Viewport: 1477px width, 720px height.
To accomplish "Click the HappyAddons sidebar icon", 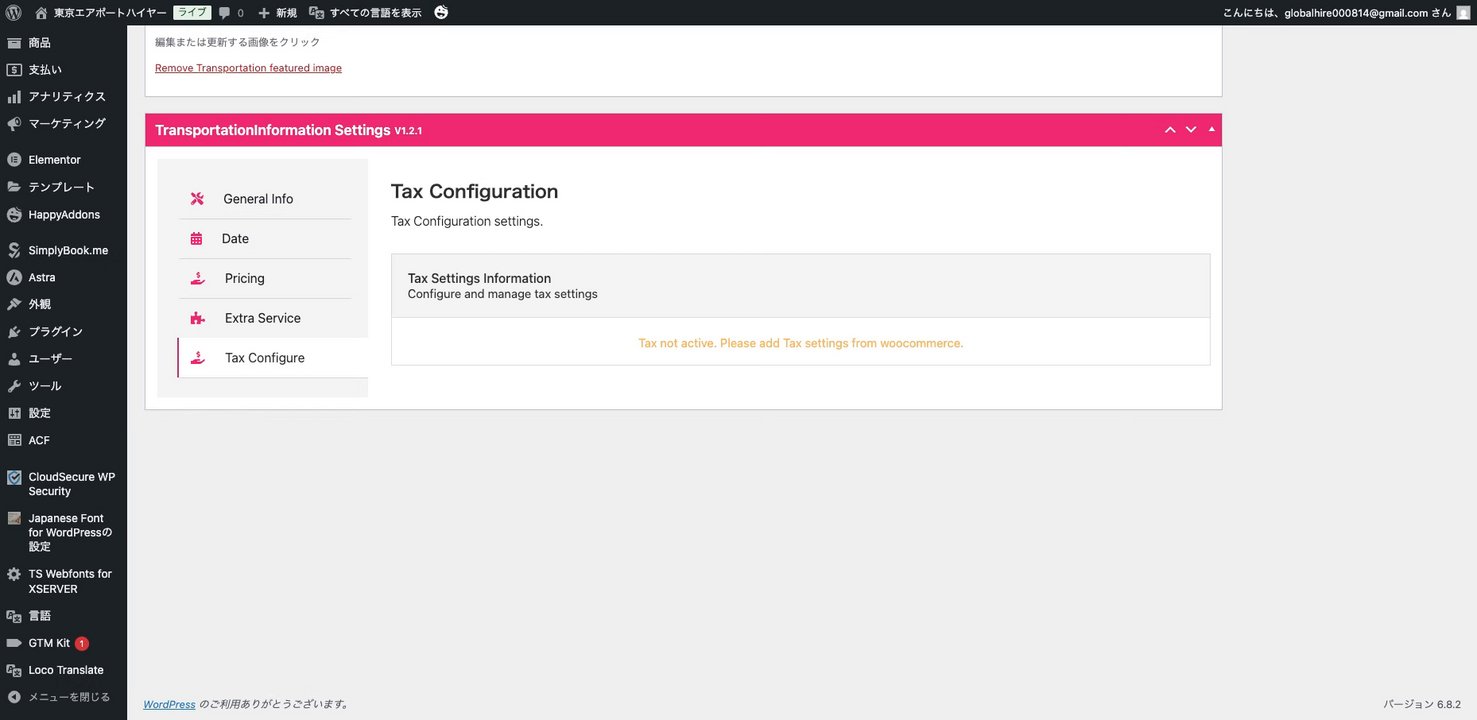I will [x=14, y=215].
